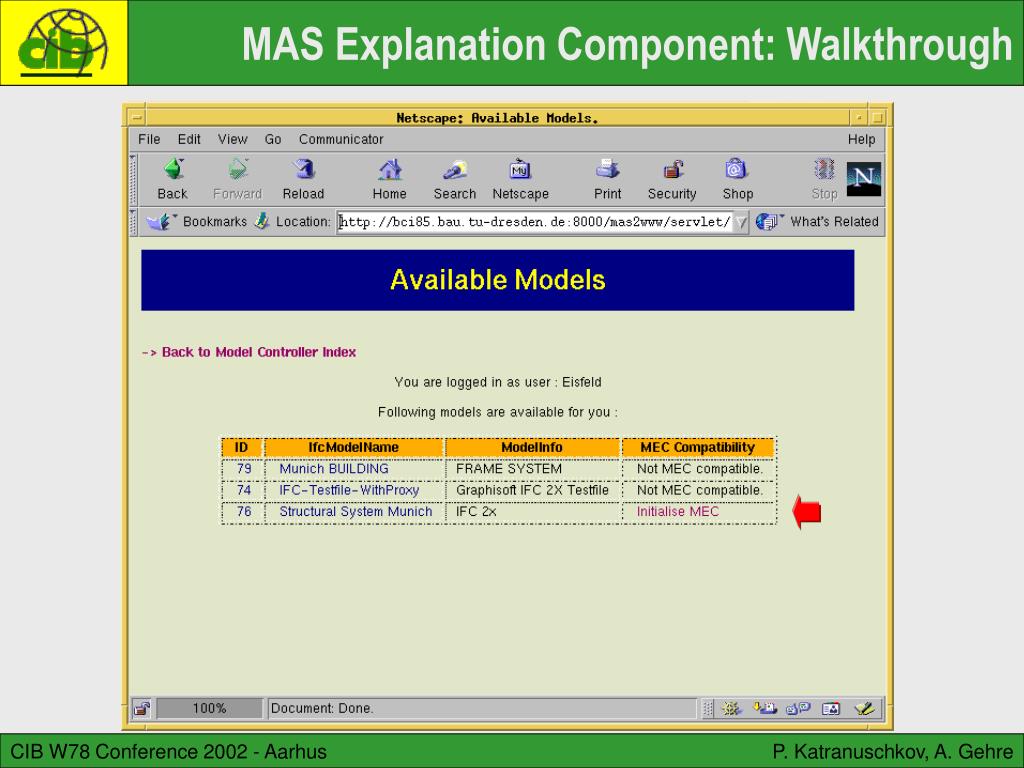Screen dimensions: 1024x768
Task: Click the logged in as user Eisfeld text
Action: pos(498,382)
